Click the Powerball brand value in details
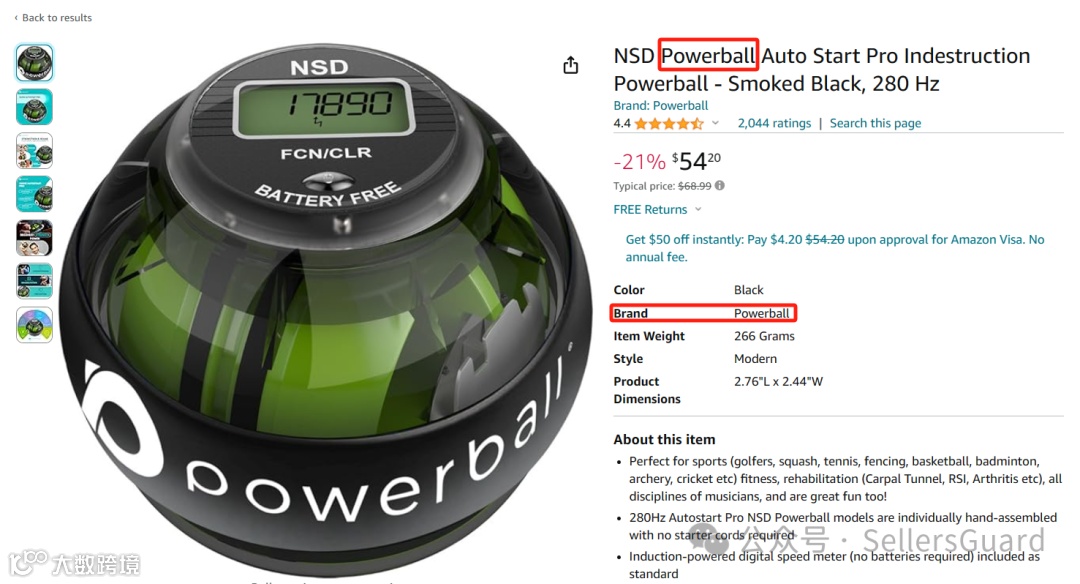Viewport: 1080px width, 584px height. point(761,313)
